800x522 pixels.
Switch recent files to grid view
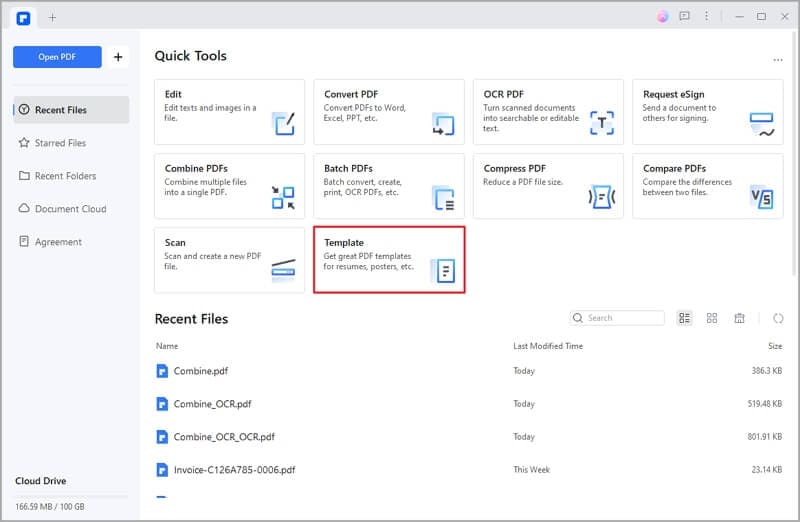(712, 318)
